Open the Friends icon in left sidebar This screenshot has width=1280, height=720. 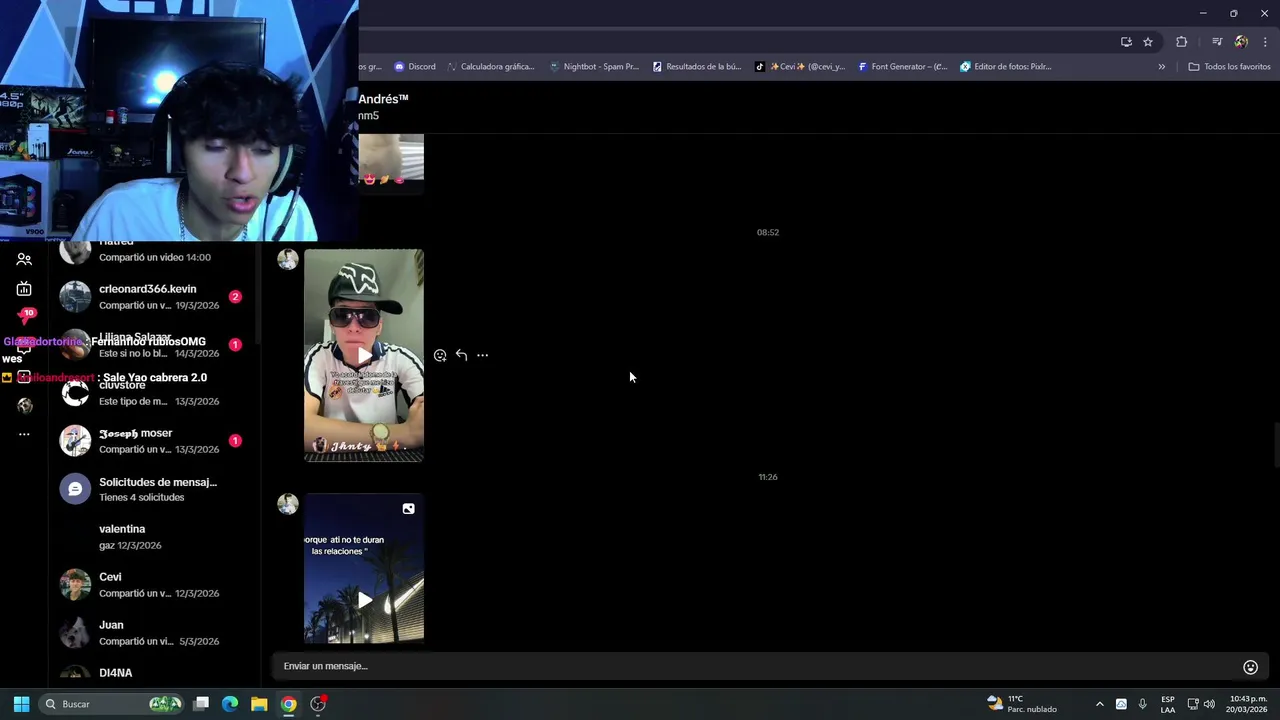[24, 259]
